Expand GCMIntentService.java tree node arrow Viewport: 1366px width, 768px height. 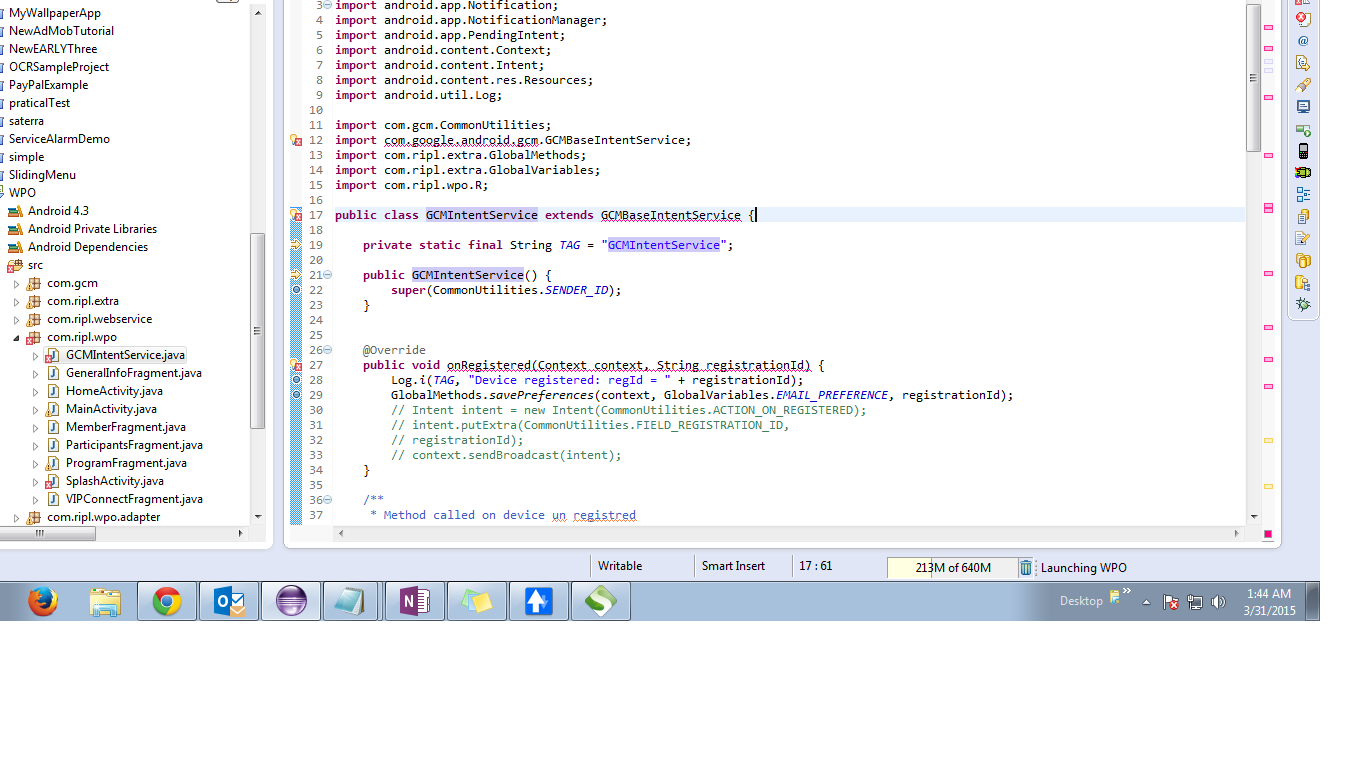(35, 356)
